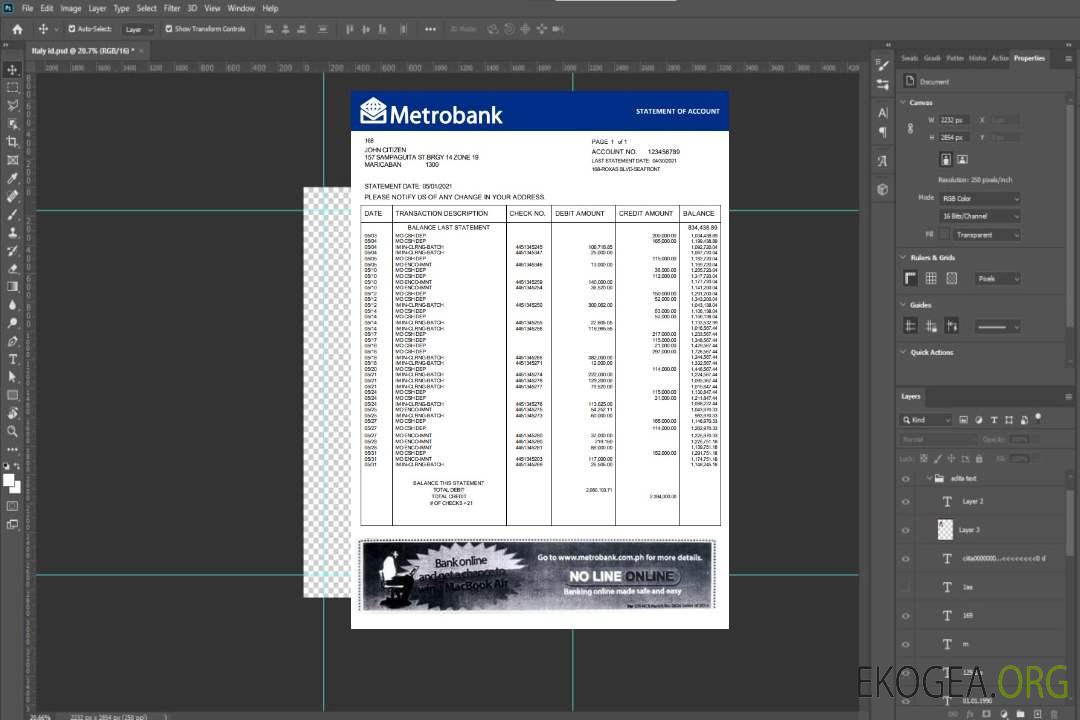This screenshot has width=1080, height=720.
Task: Select the Zoom tool in the toolbox
Action: (12, 431)
